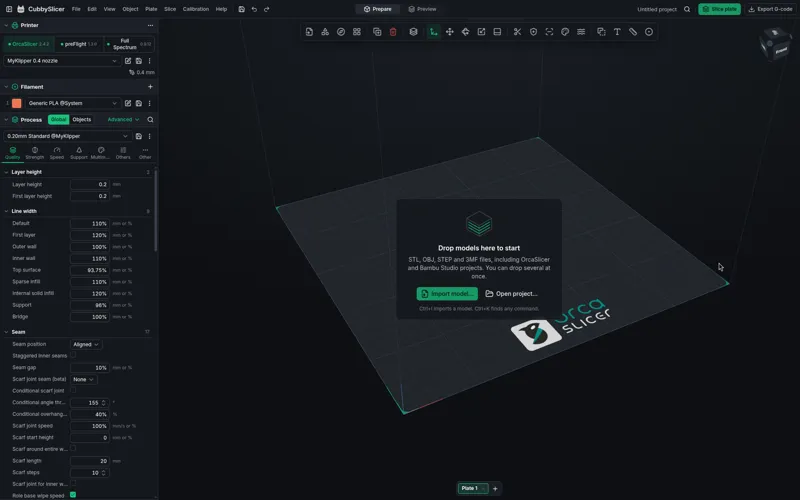Click the search magnifier in top right bar
Viewport: 800px width, 500px height.
pyautogui.click(x=687, y=9)
